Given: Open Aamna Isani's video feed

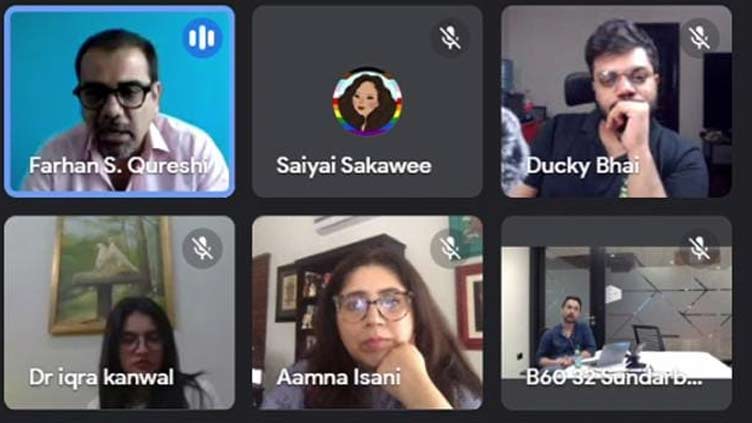Looking at the screenshot, I should pos(367,312).
